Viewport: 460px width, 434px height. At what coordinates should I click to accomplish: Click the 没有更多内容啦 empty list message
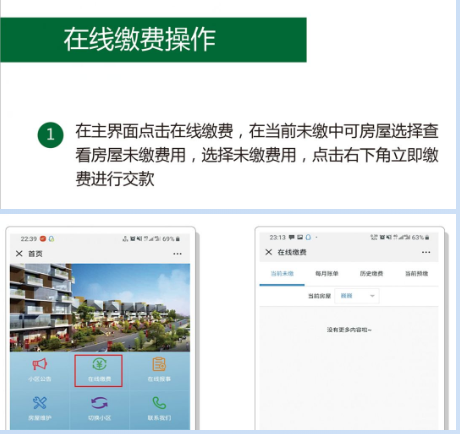(x=349, y=330)
